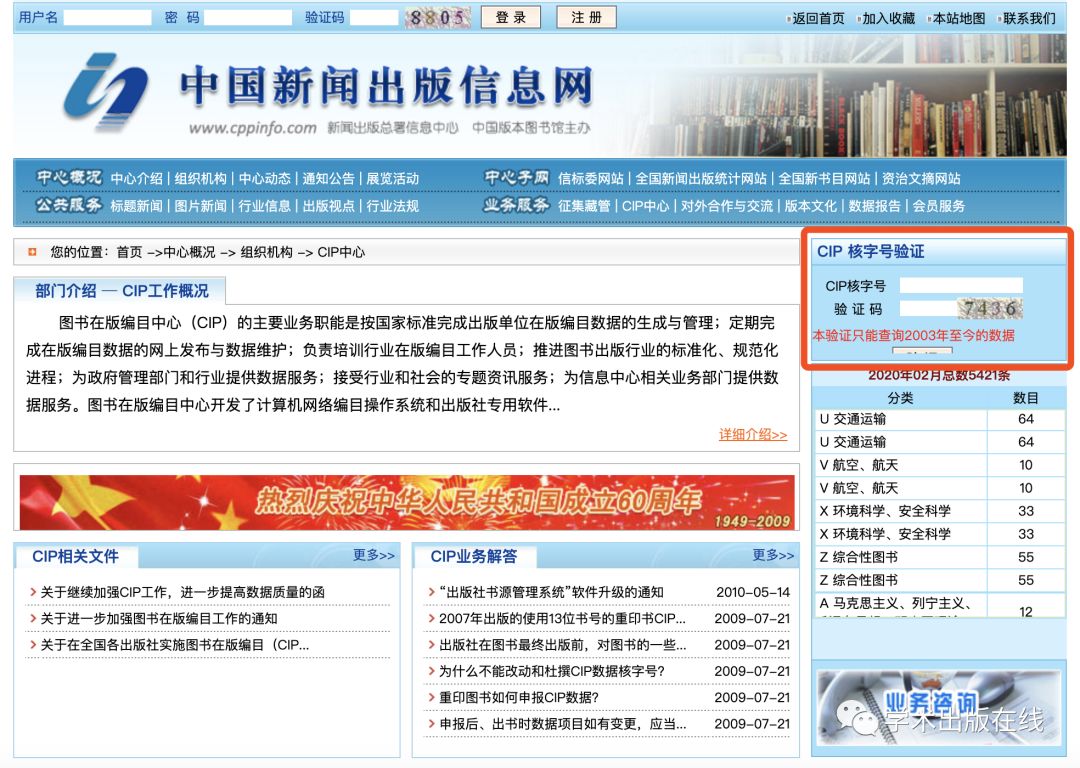The width and height of the screenshot is (1080, 768).
Task: Open 中心介绍 menu item
Action: click(x=136, y=178)
